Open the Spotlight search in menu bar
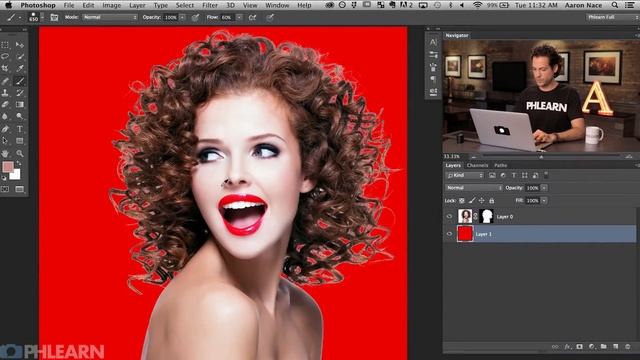 tap(615, 5)
